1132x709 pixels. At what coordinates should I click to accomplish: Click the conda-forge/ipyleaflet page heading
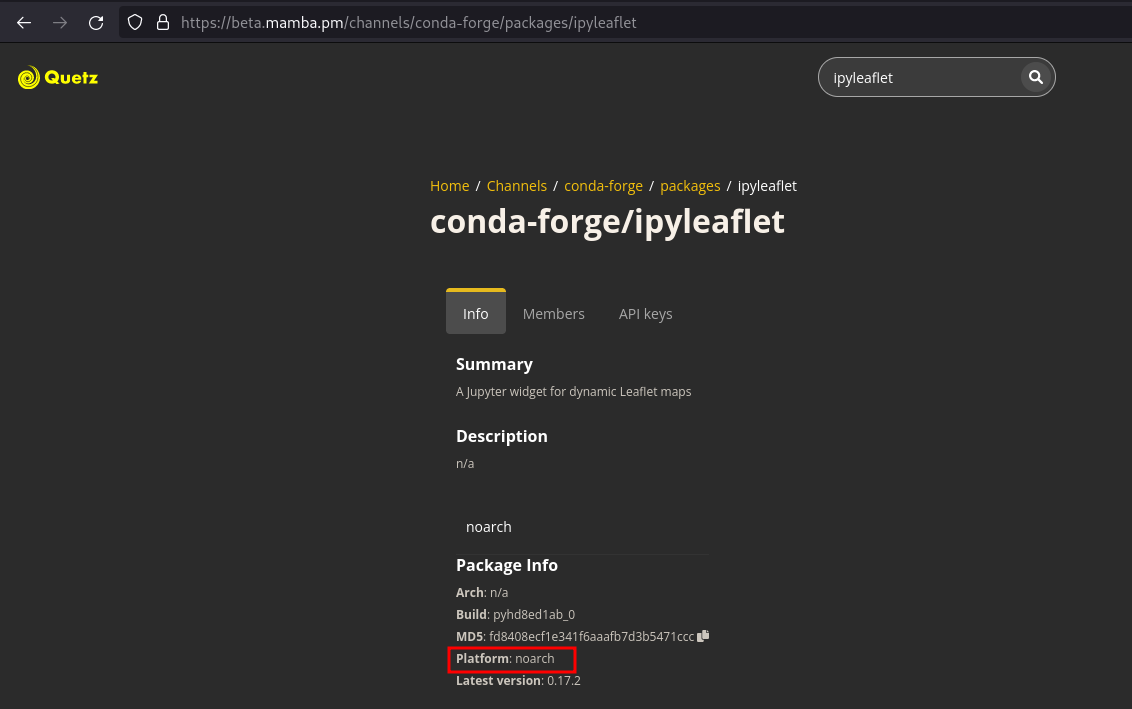point(607,221)
